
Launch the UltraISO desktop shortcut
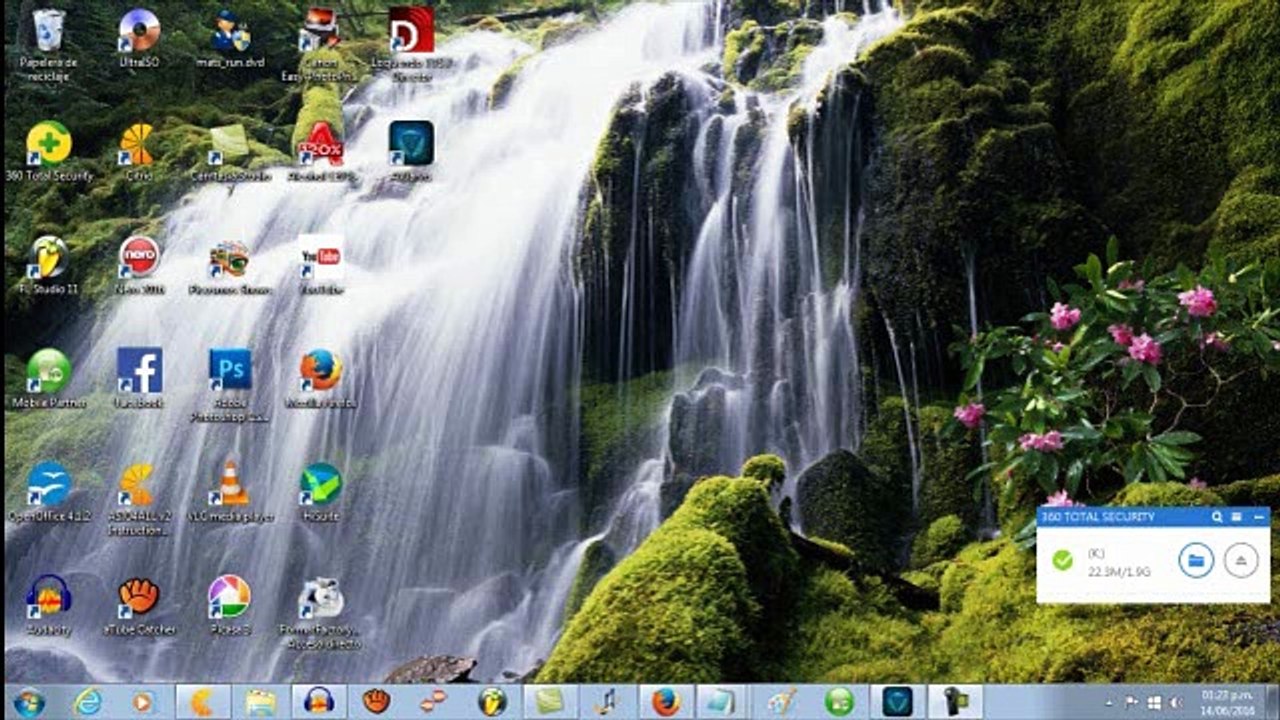point(139,30)
